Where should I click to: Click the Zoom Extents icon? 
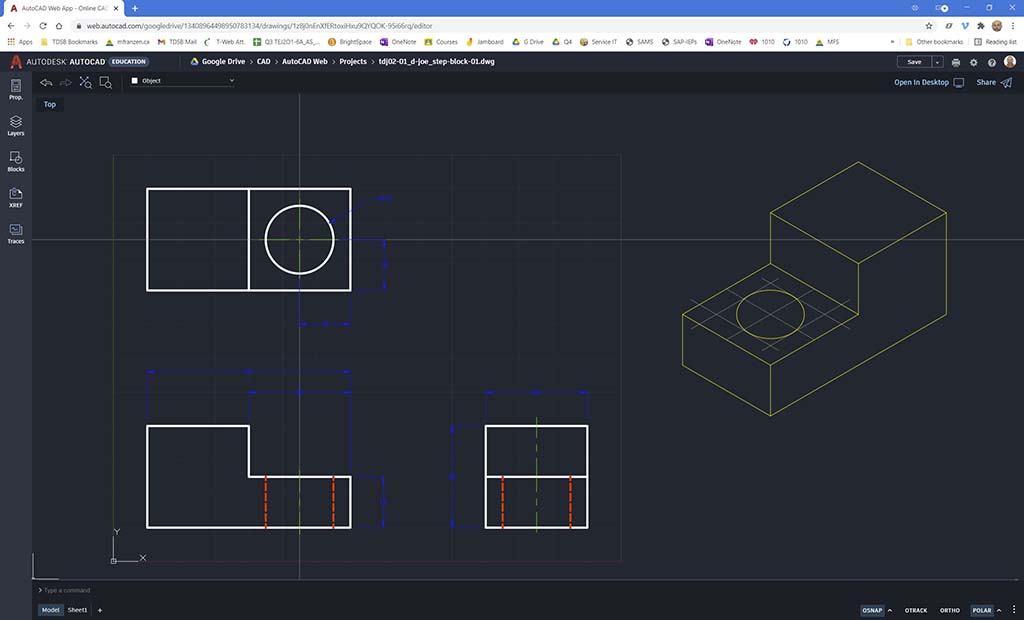tap(85, 82)
